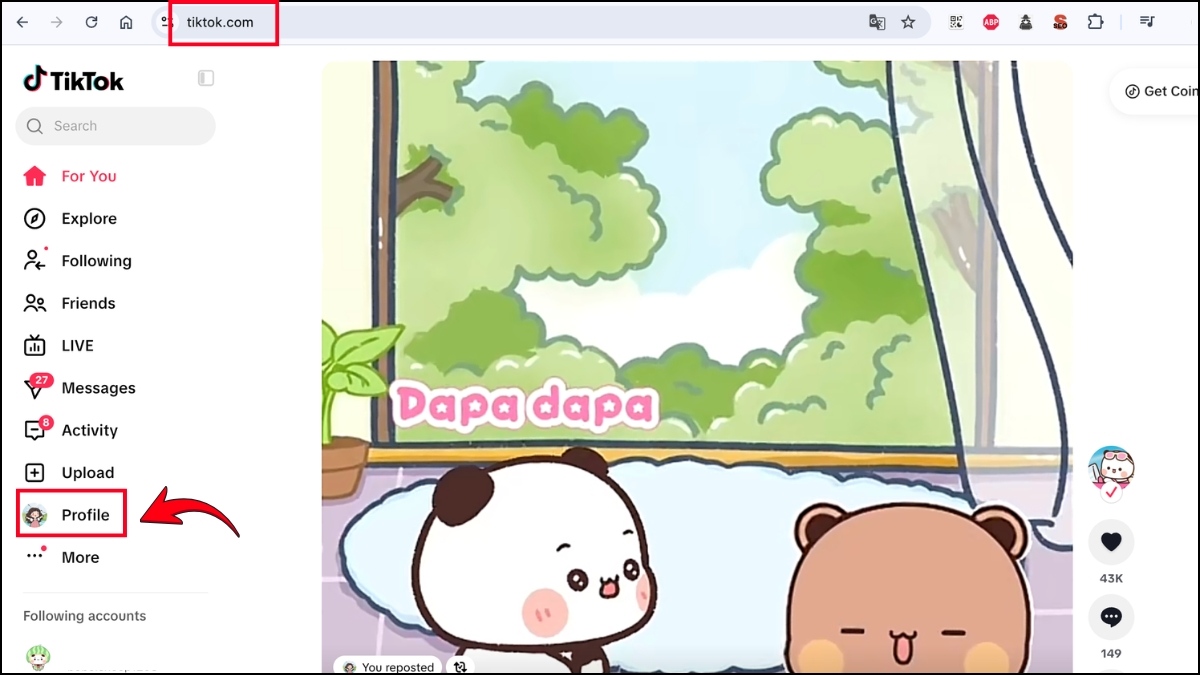The image size is (1200, 675).
Task: Click the Profile avatar icon
Action: 35,515
